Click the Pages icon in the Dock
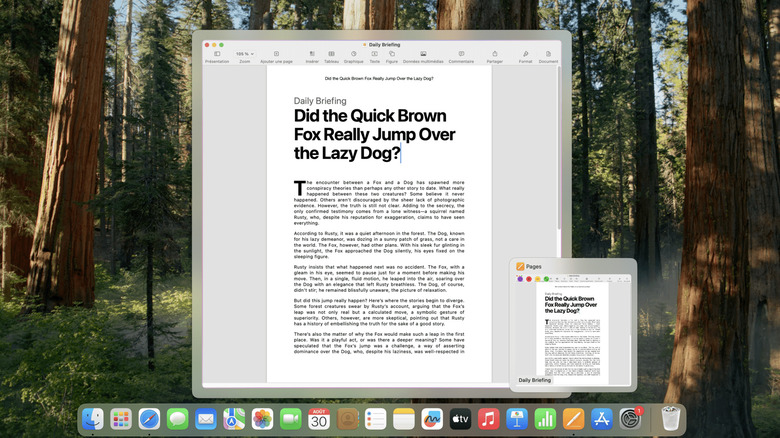 click(573, 419)
